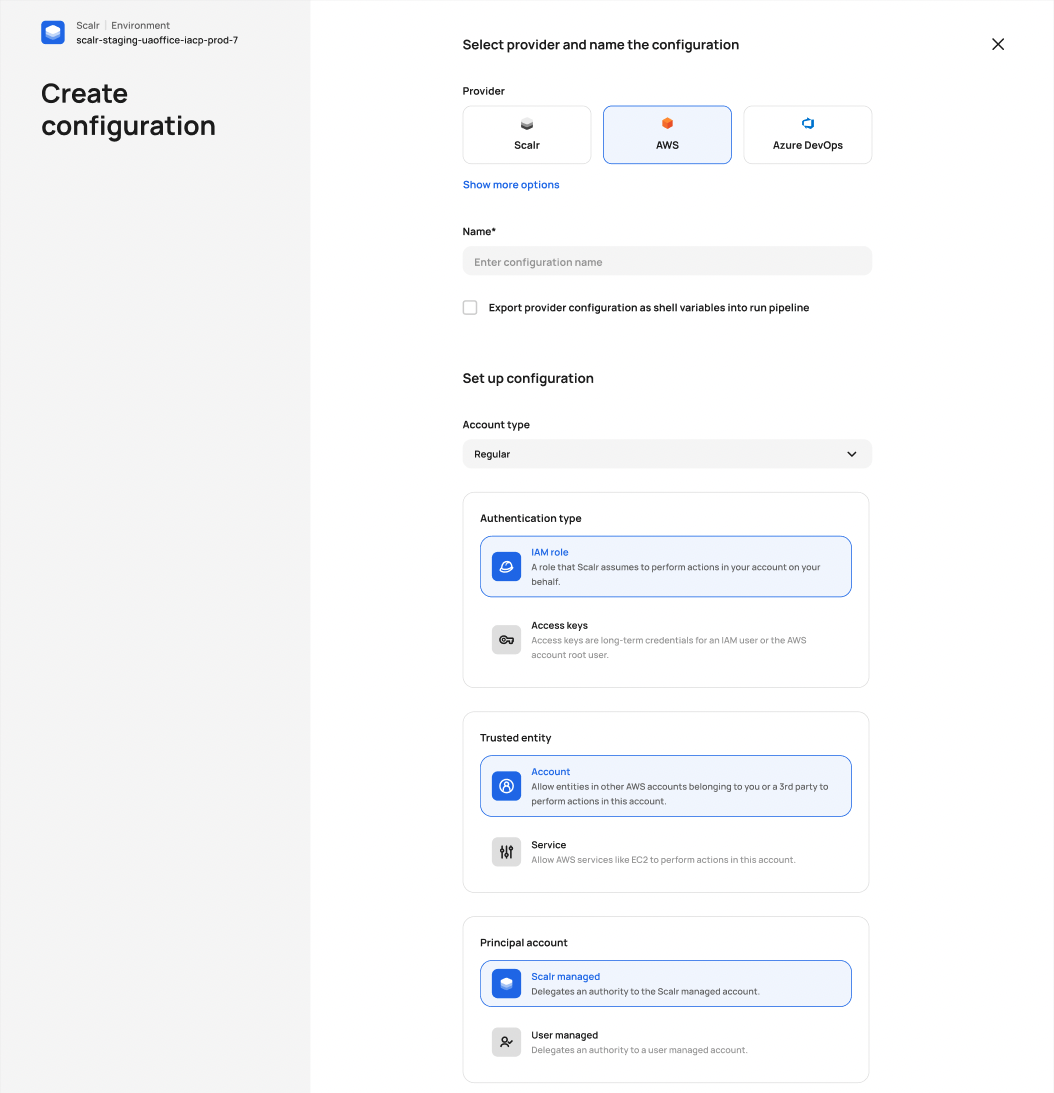Click the Service sliders icon
This screenshot has width=1054, height=1093.
(506, 851)
